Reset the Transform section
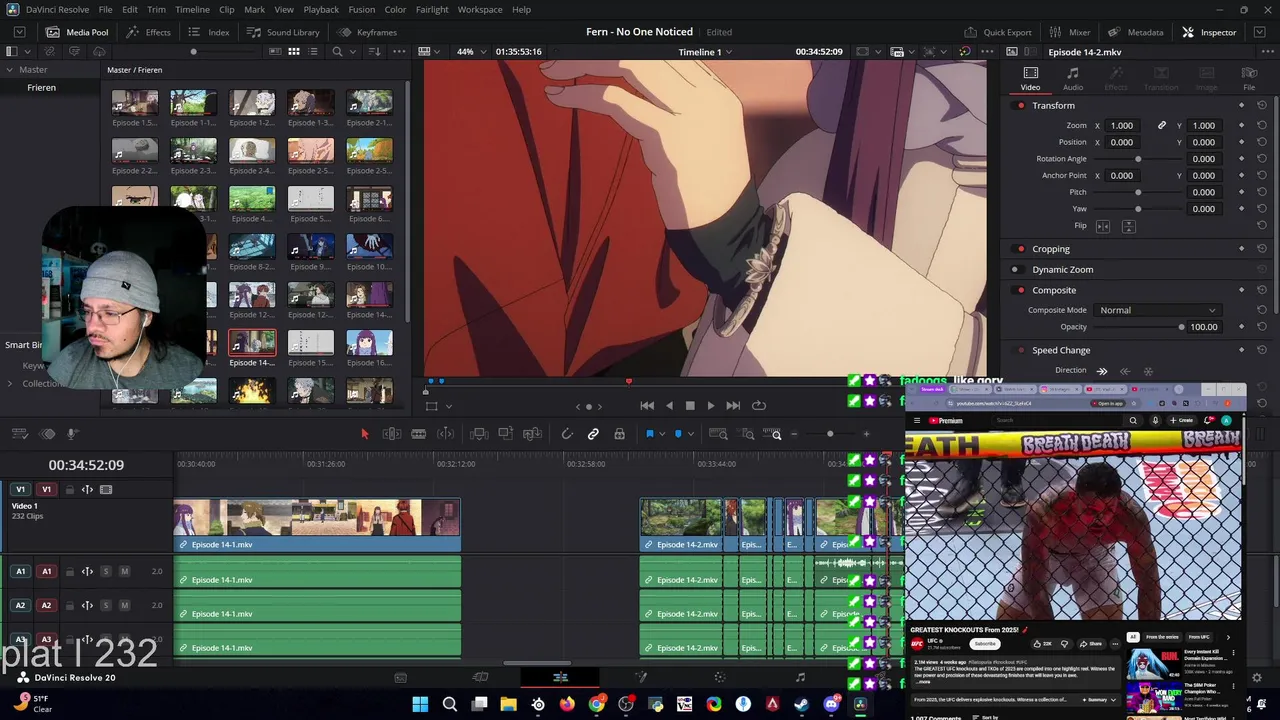 point(1262,105)
